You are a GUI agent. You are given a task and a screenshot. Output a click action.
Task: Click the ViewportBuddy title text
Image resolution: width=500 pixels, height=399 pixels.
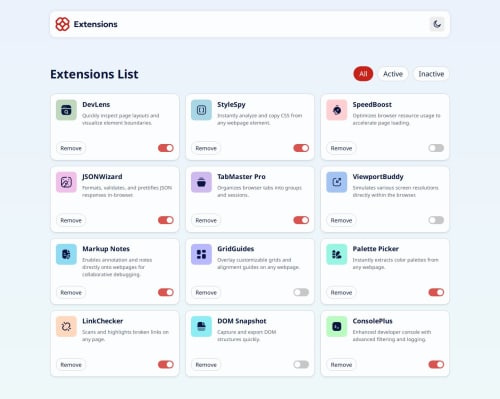click(378, 177)
